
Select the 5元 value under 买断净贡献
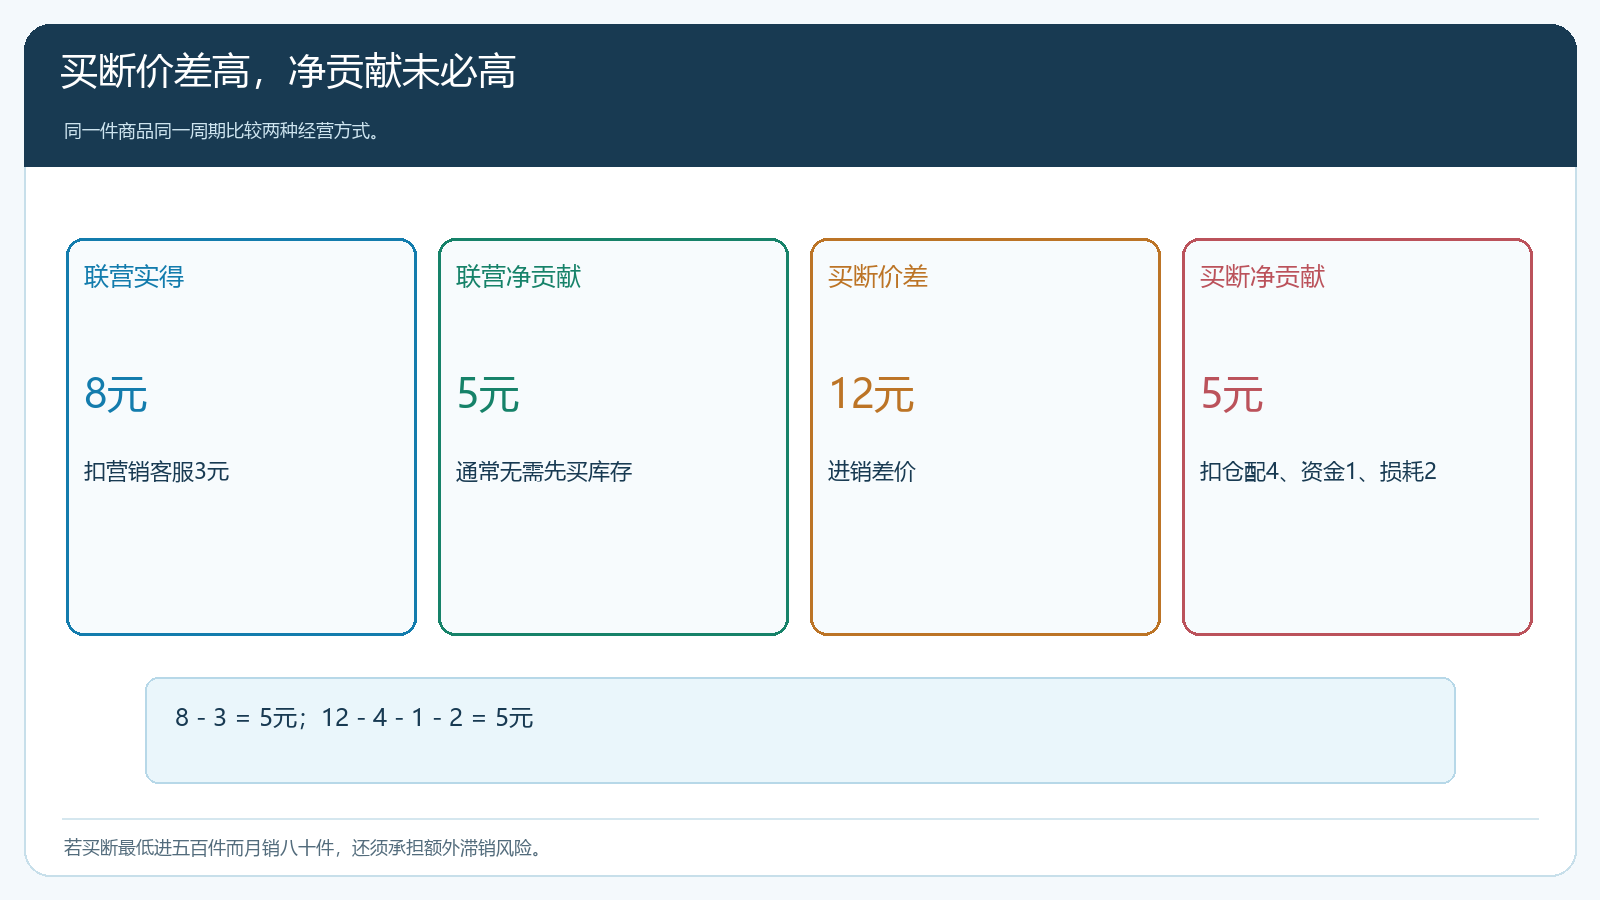tap(1232, 394)
